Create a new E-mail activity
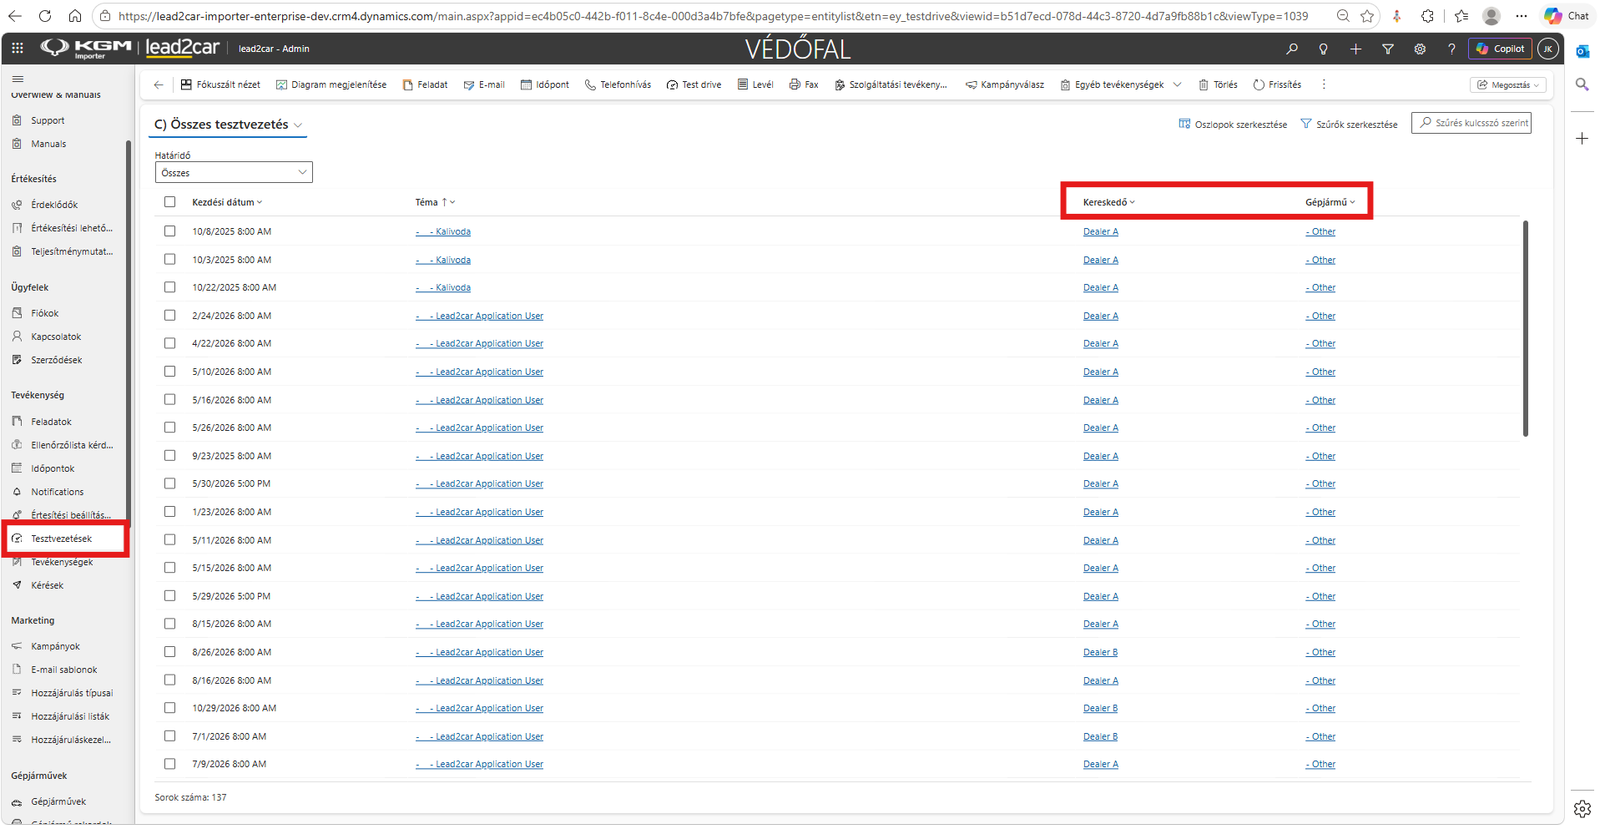Screen dimensions: 1600x825 (484, 85)
